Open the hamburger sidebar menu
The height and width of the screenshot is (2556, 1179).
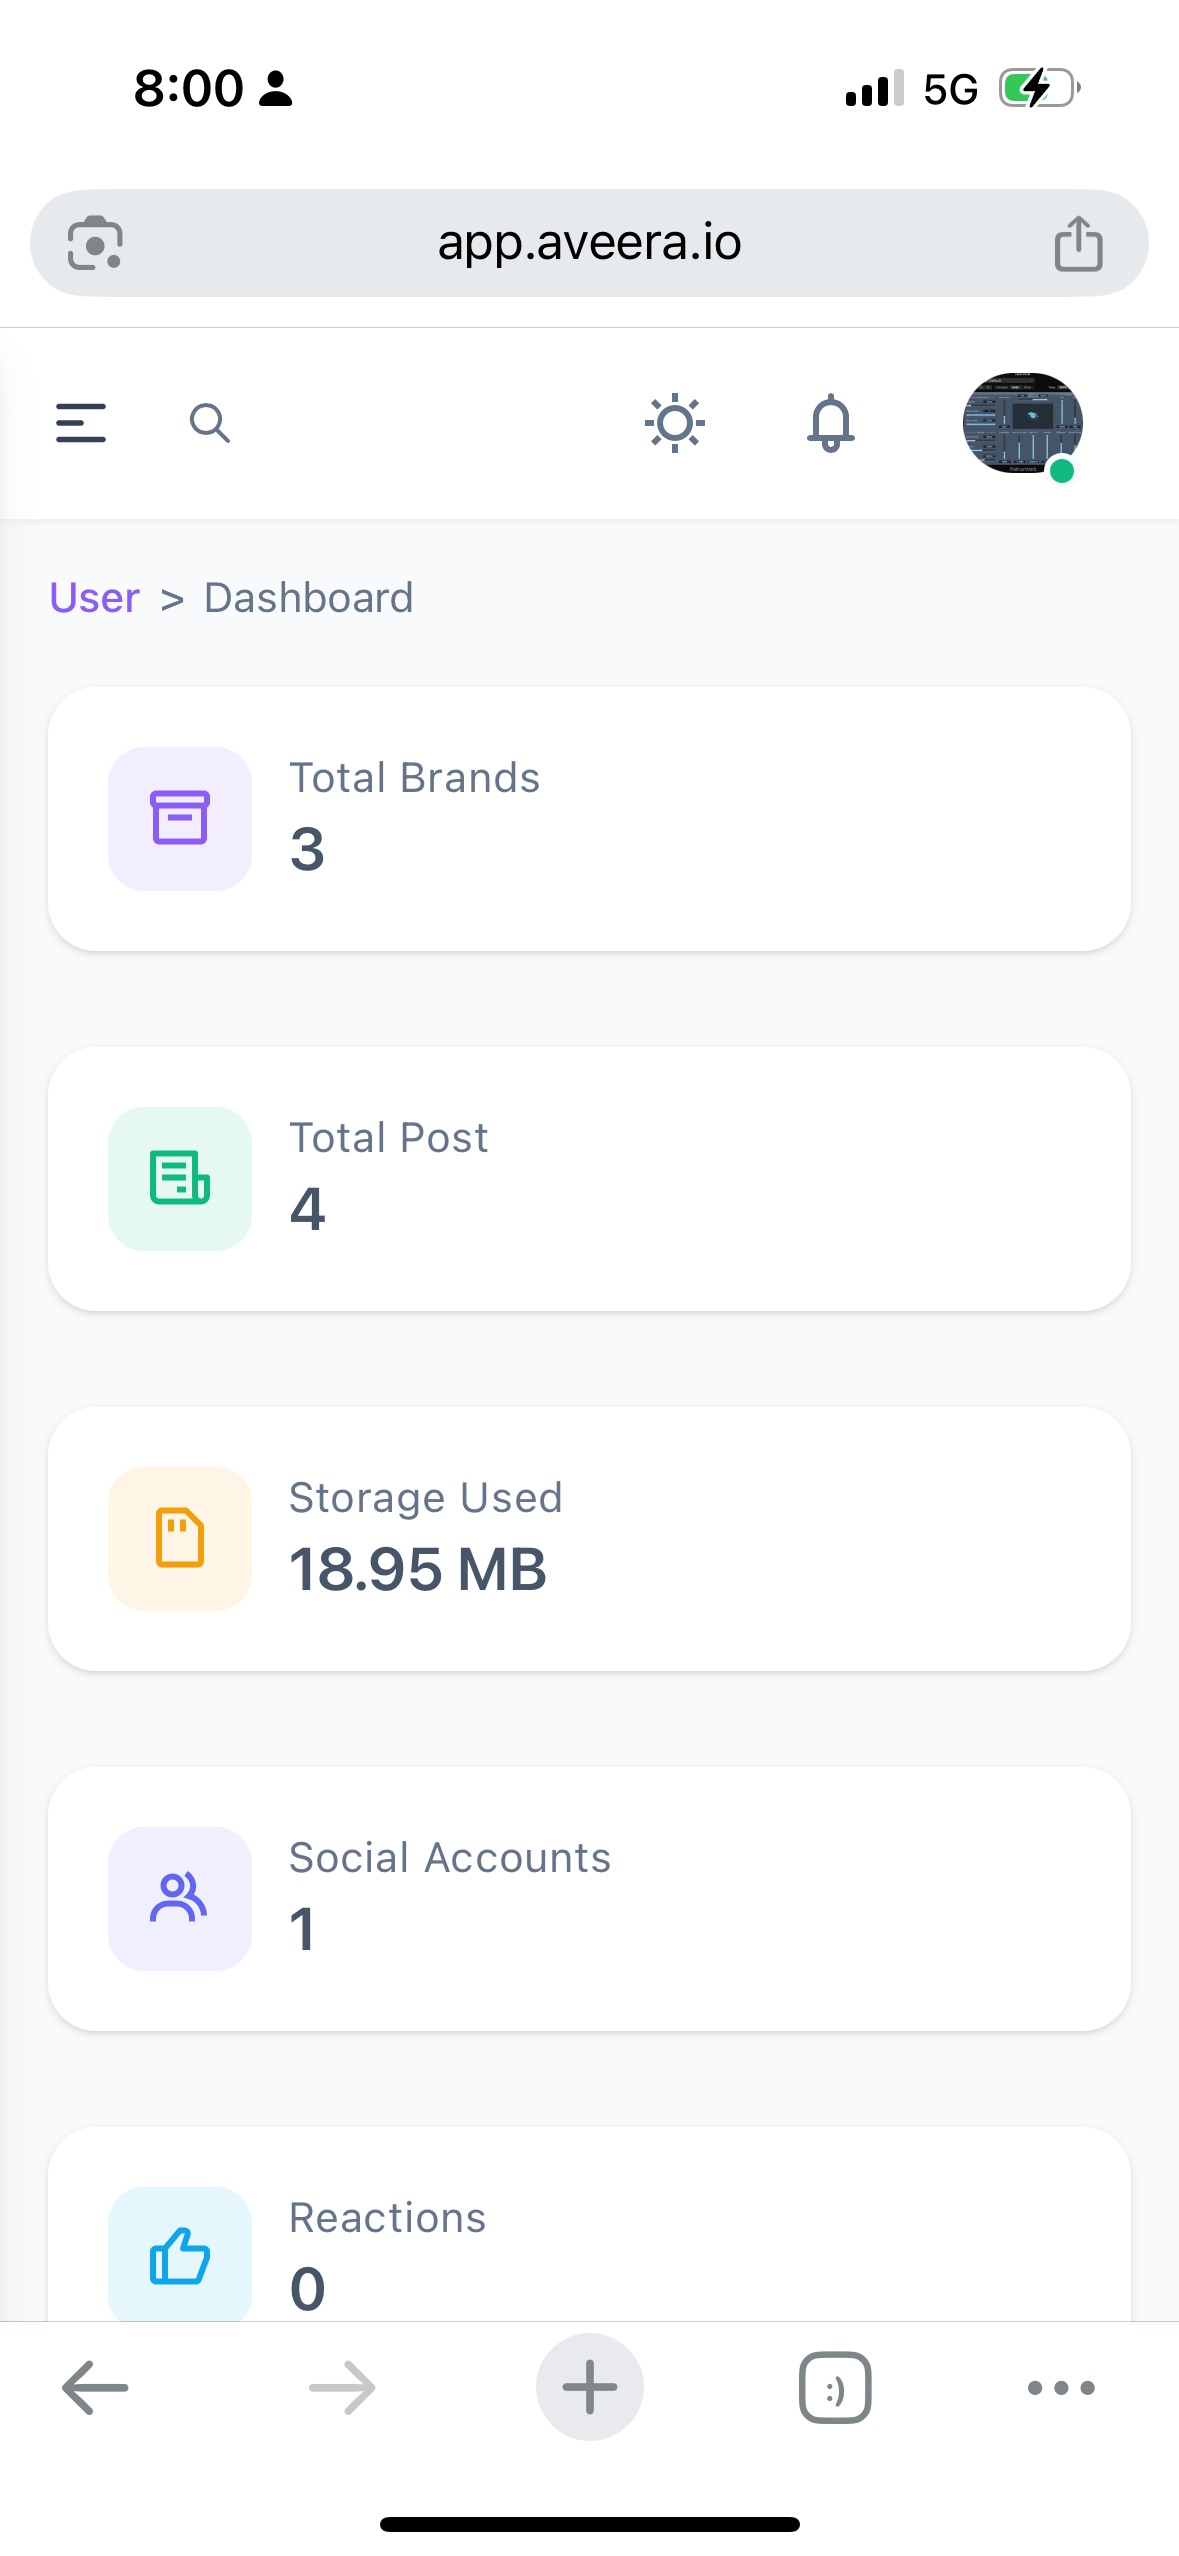pos(81,423)
